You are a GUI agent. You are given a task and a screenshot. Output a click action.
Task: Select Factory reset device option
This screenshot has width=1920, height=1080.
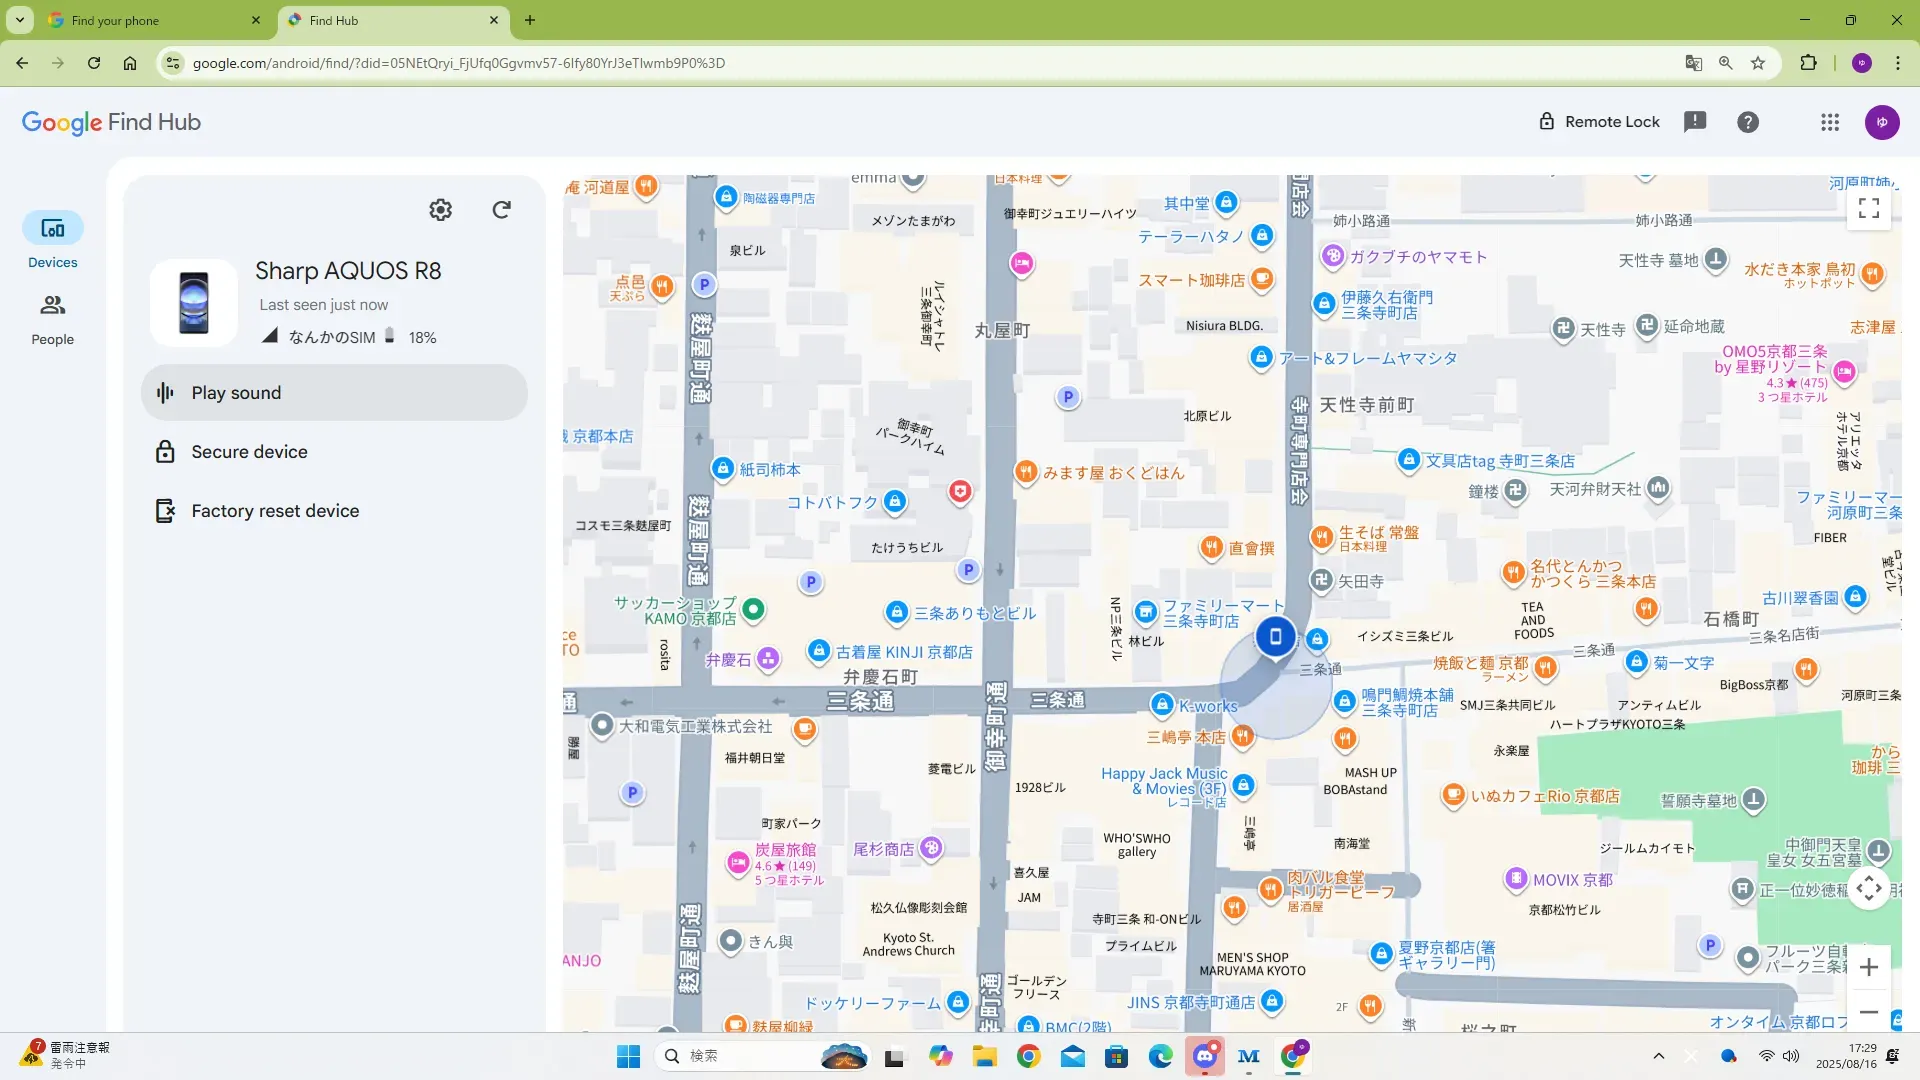pos(274,511)
